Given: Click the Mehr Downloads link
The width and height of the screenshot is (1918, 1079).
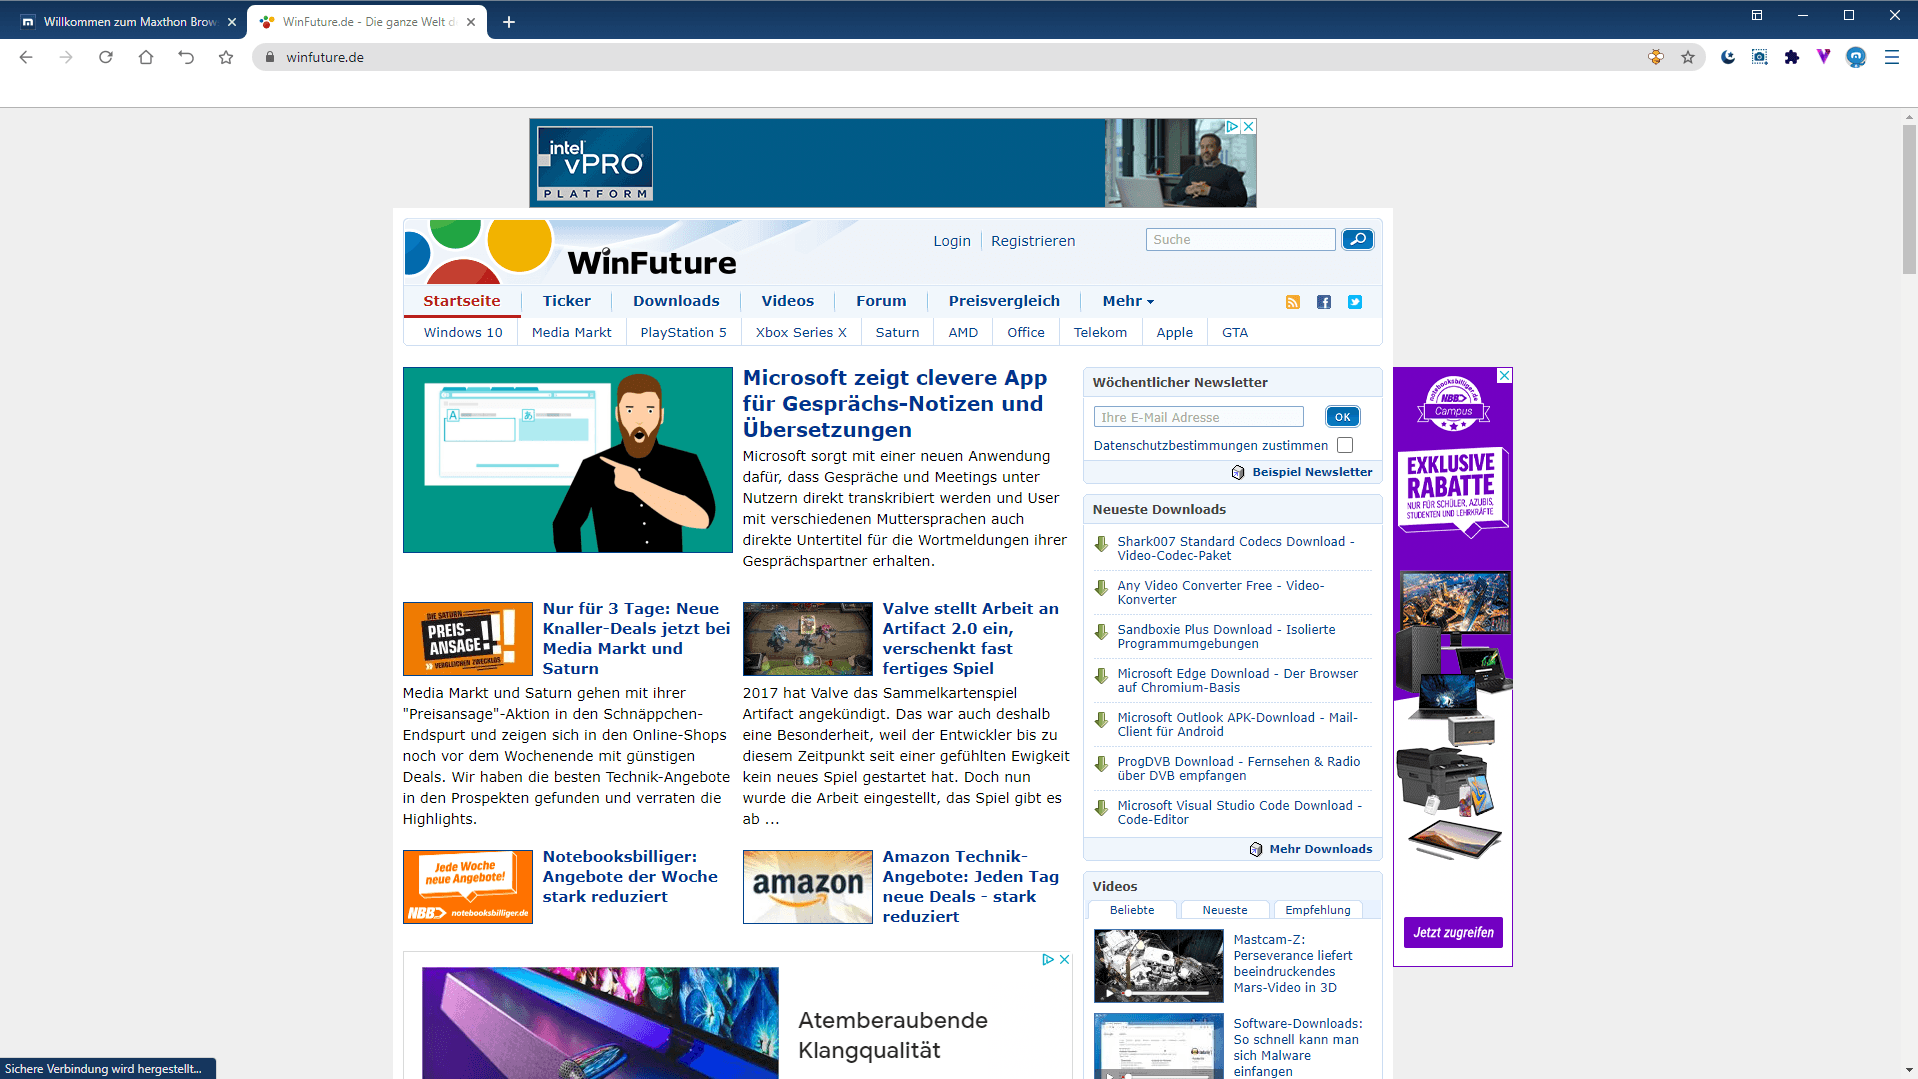Looking at the screenshot, I should (x=1320, y=849).
